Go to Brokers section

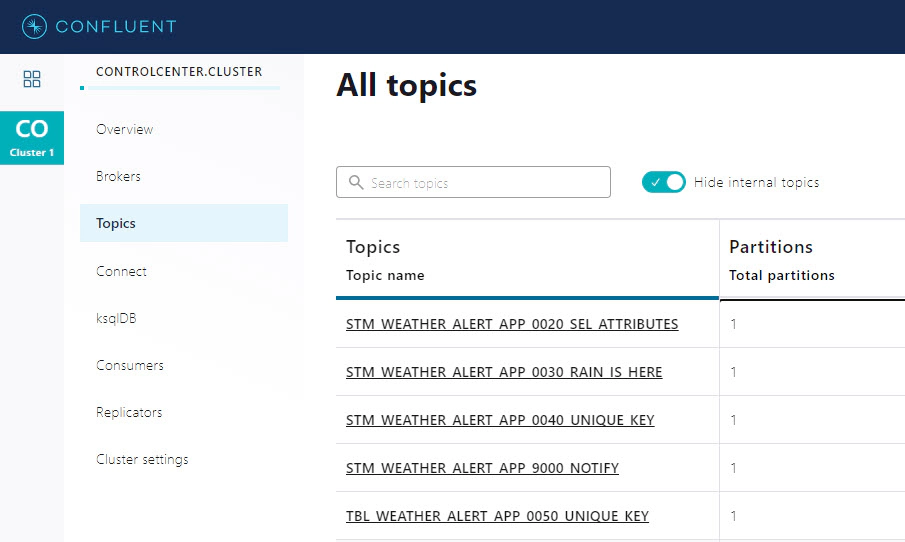pos(118,176)
